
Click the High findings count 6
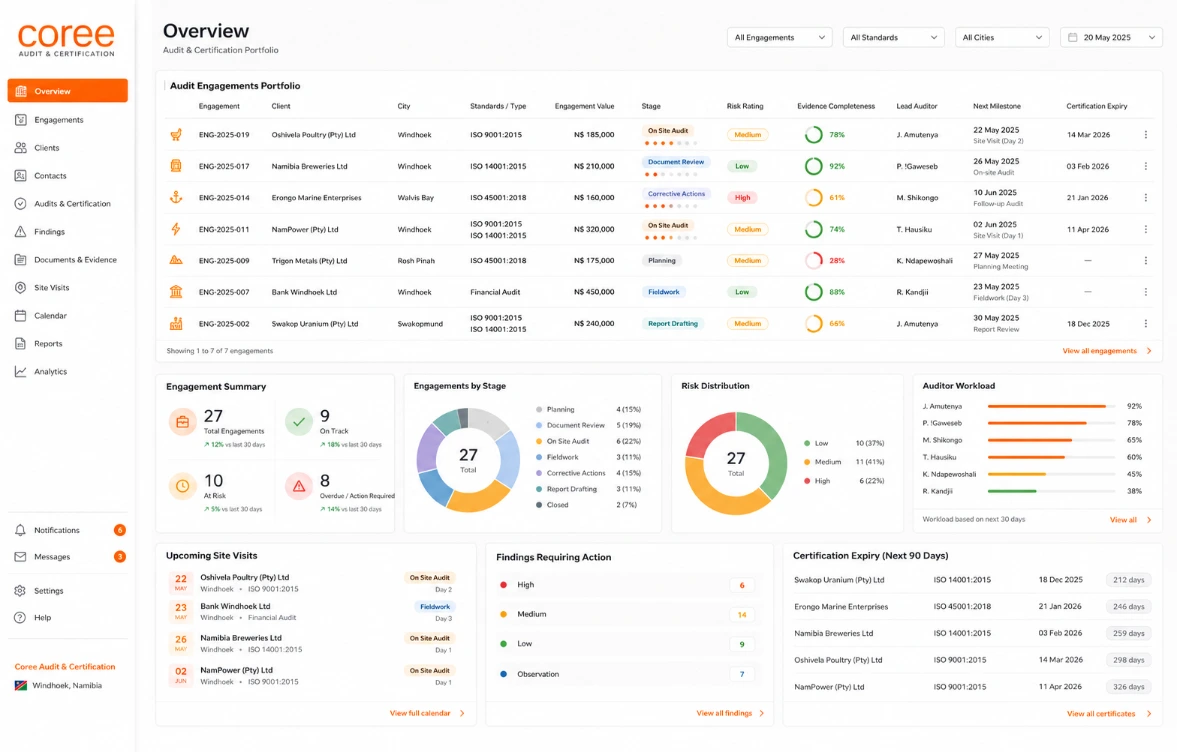click(x=742, y=585)
